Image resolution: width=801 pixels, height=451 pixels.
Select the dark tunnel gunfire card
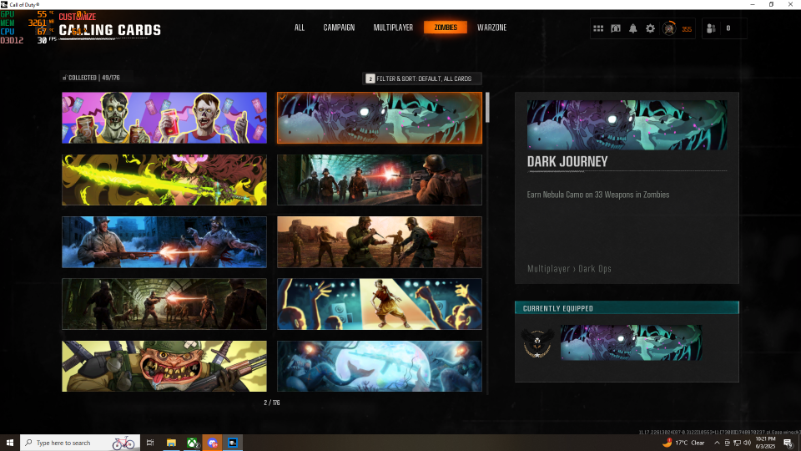click(164, 304)
